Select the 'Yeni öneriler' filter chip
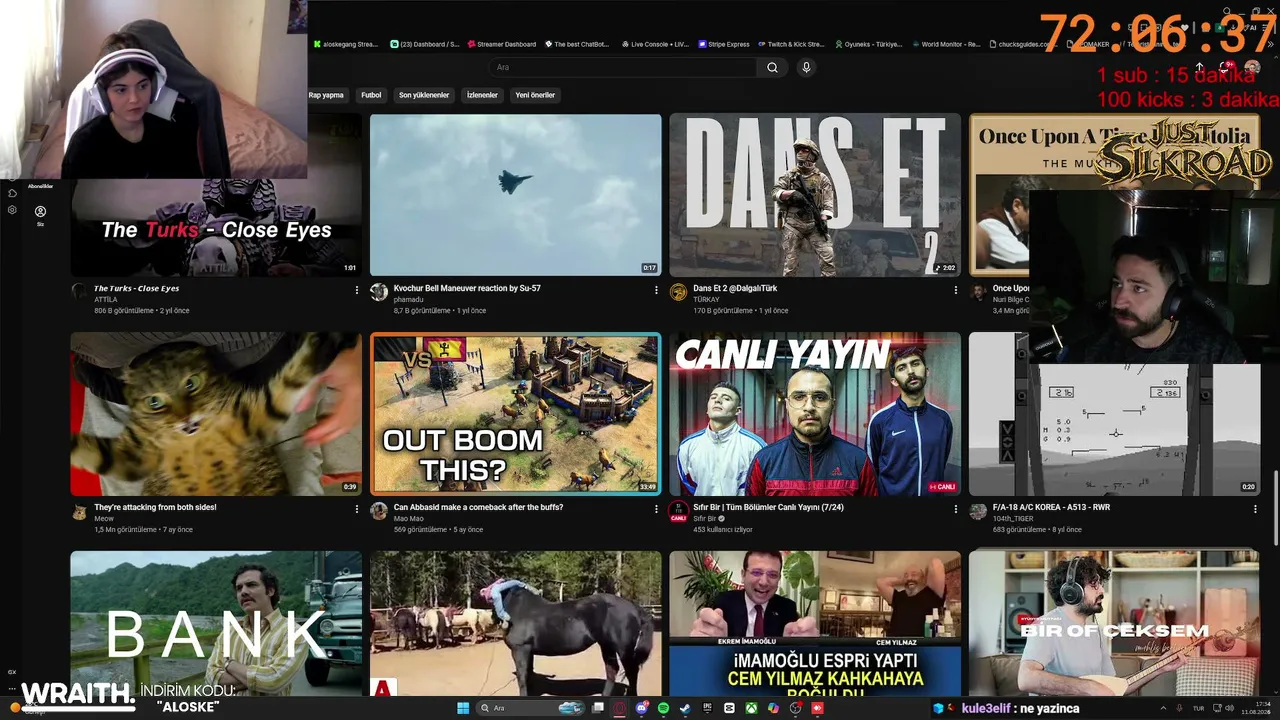This screenshot has width=1280, height=720. click(535, 95)
